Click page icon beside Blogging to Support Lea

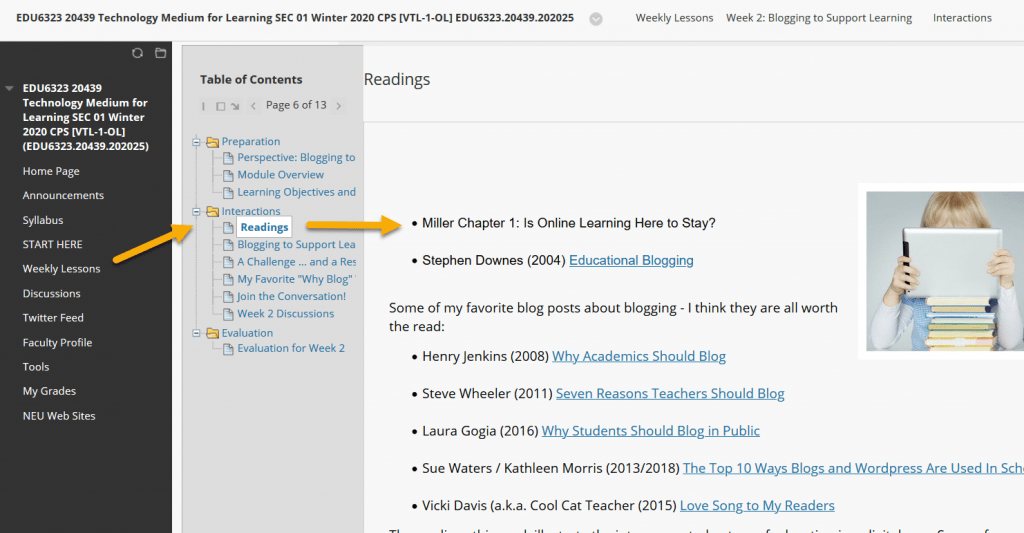228,245
